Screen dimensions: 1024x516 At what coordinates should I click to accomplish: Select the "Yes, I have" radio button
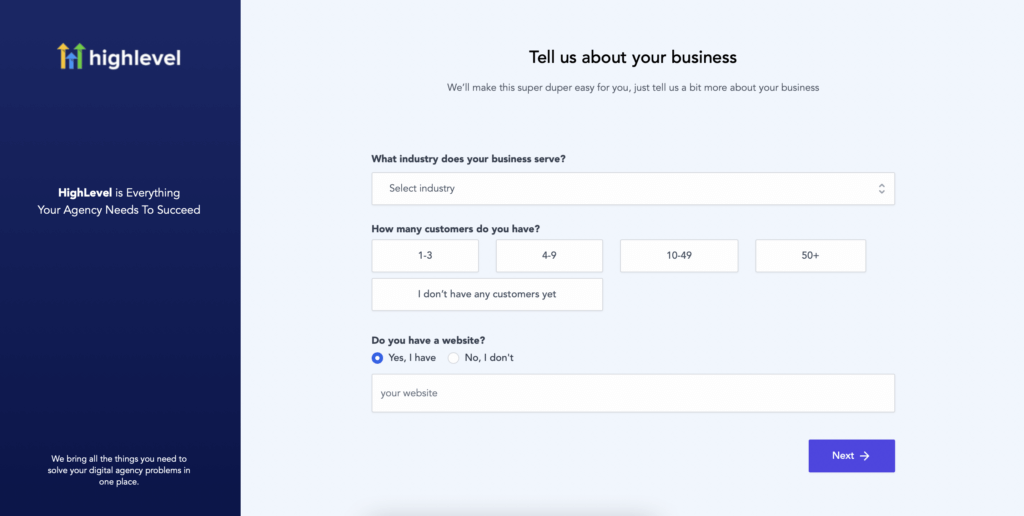tap(377, 358)
